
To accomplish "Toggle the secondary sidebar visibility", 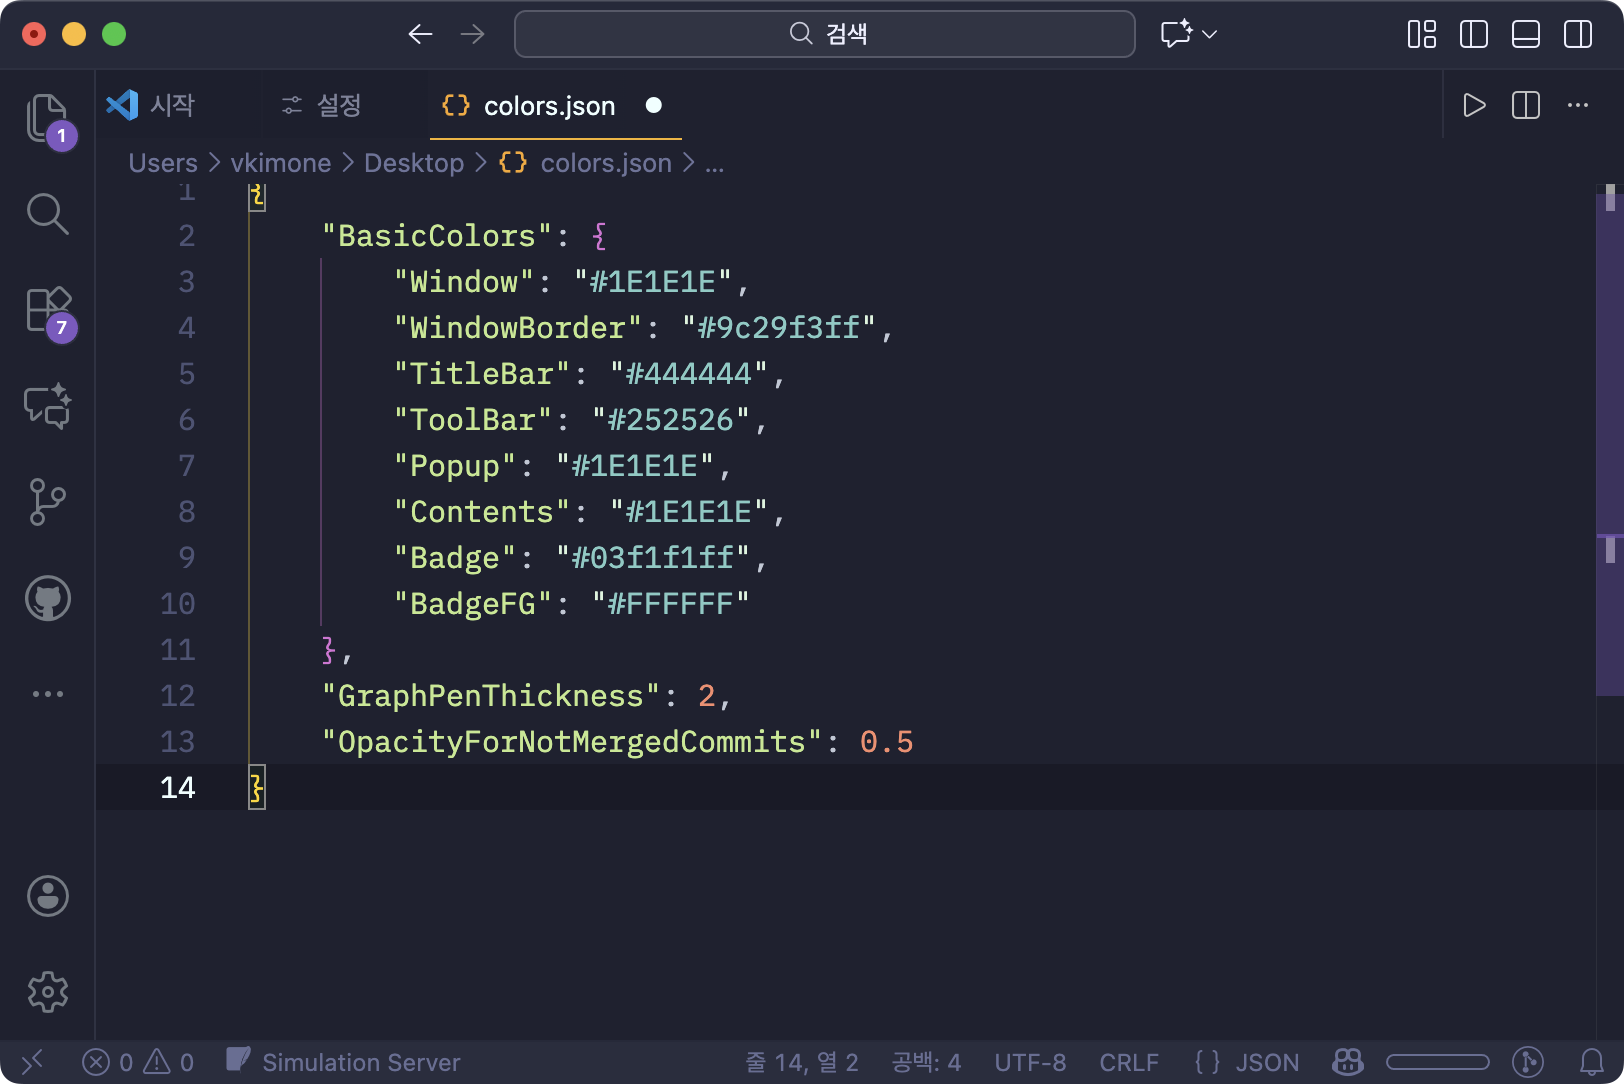I will point(1577,34).
